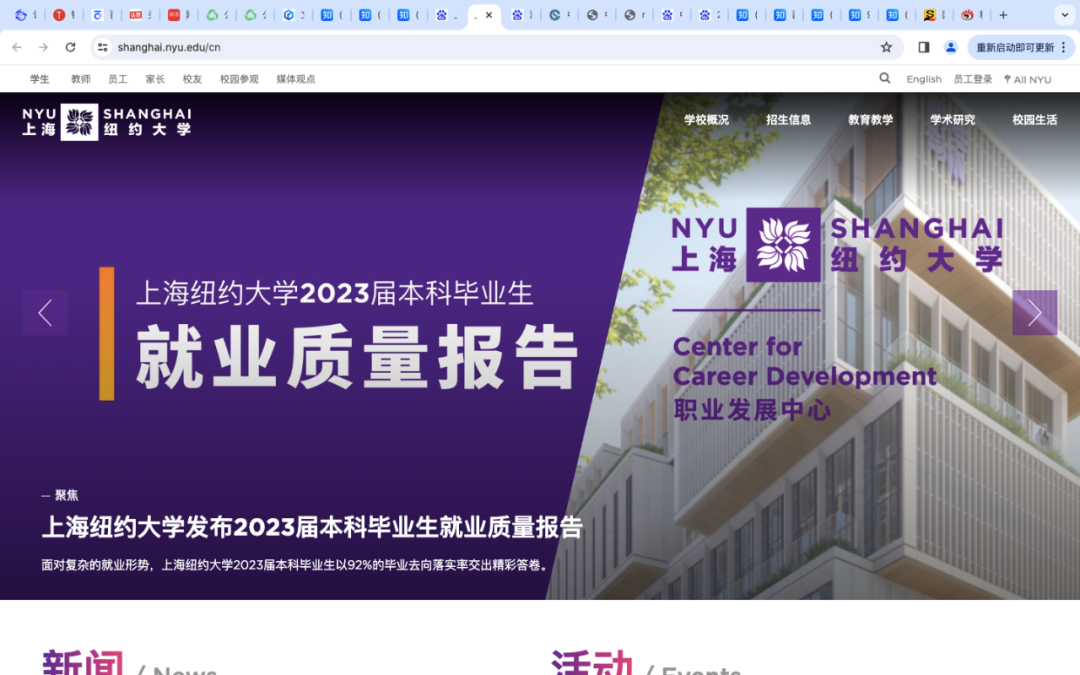
Task: Click the All NYU location pin link
Action: point(1028,79)
